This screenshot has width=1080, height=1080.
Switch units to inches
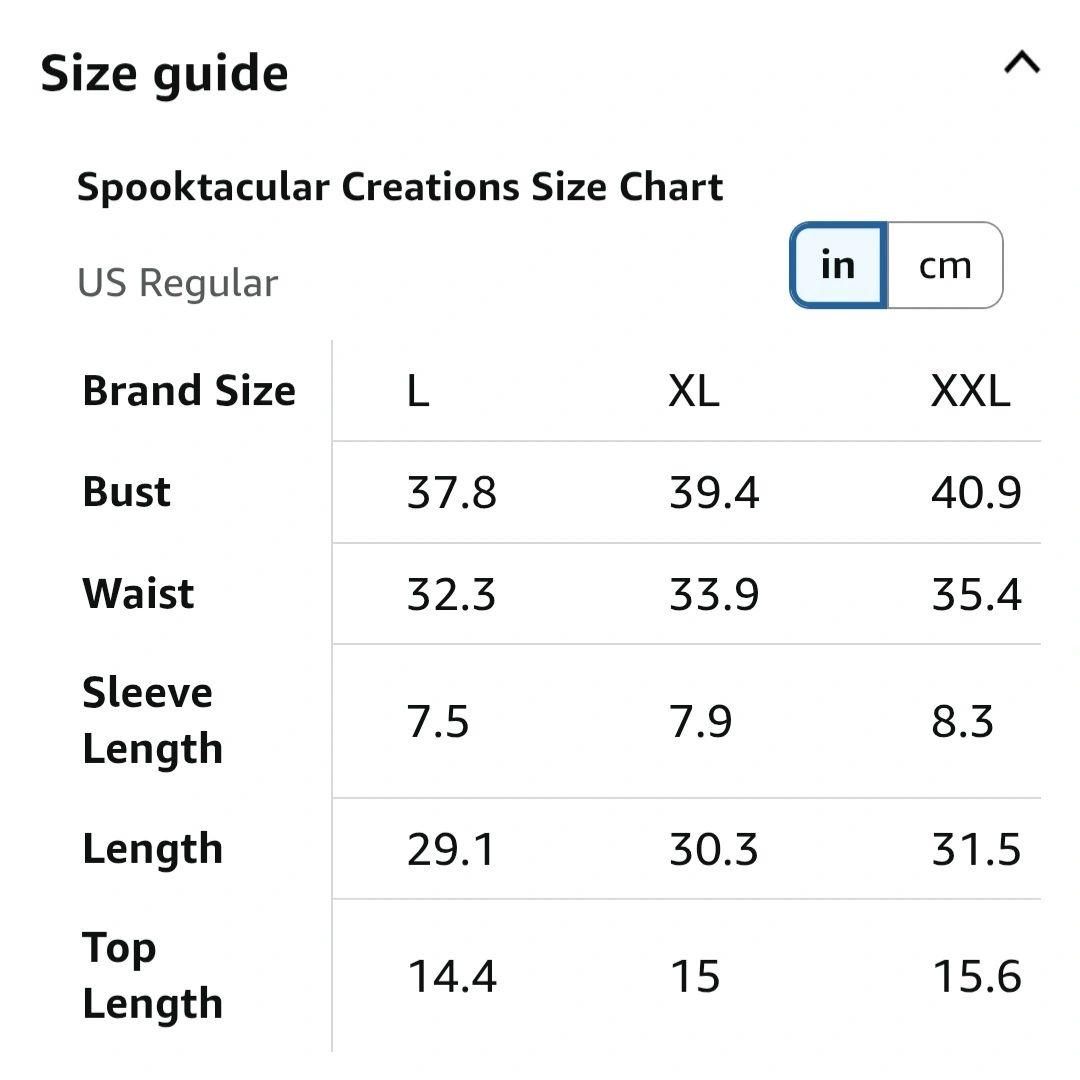[x=838, y=265]
